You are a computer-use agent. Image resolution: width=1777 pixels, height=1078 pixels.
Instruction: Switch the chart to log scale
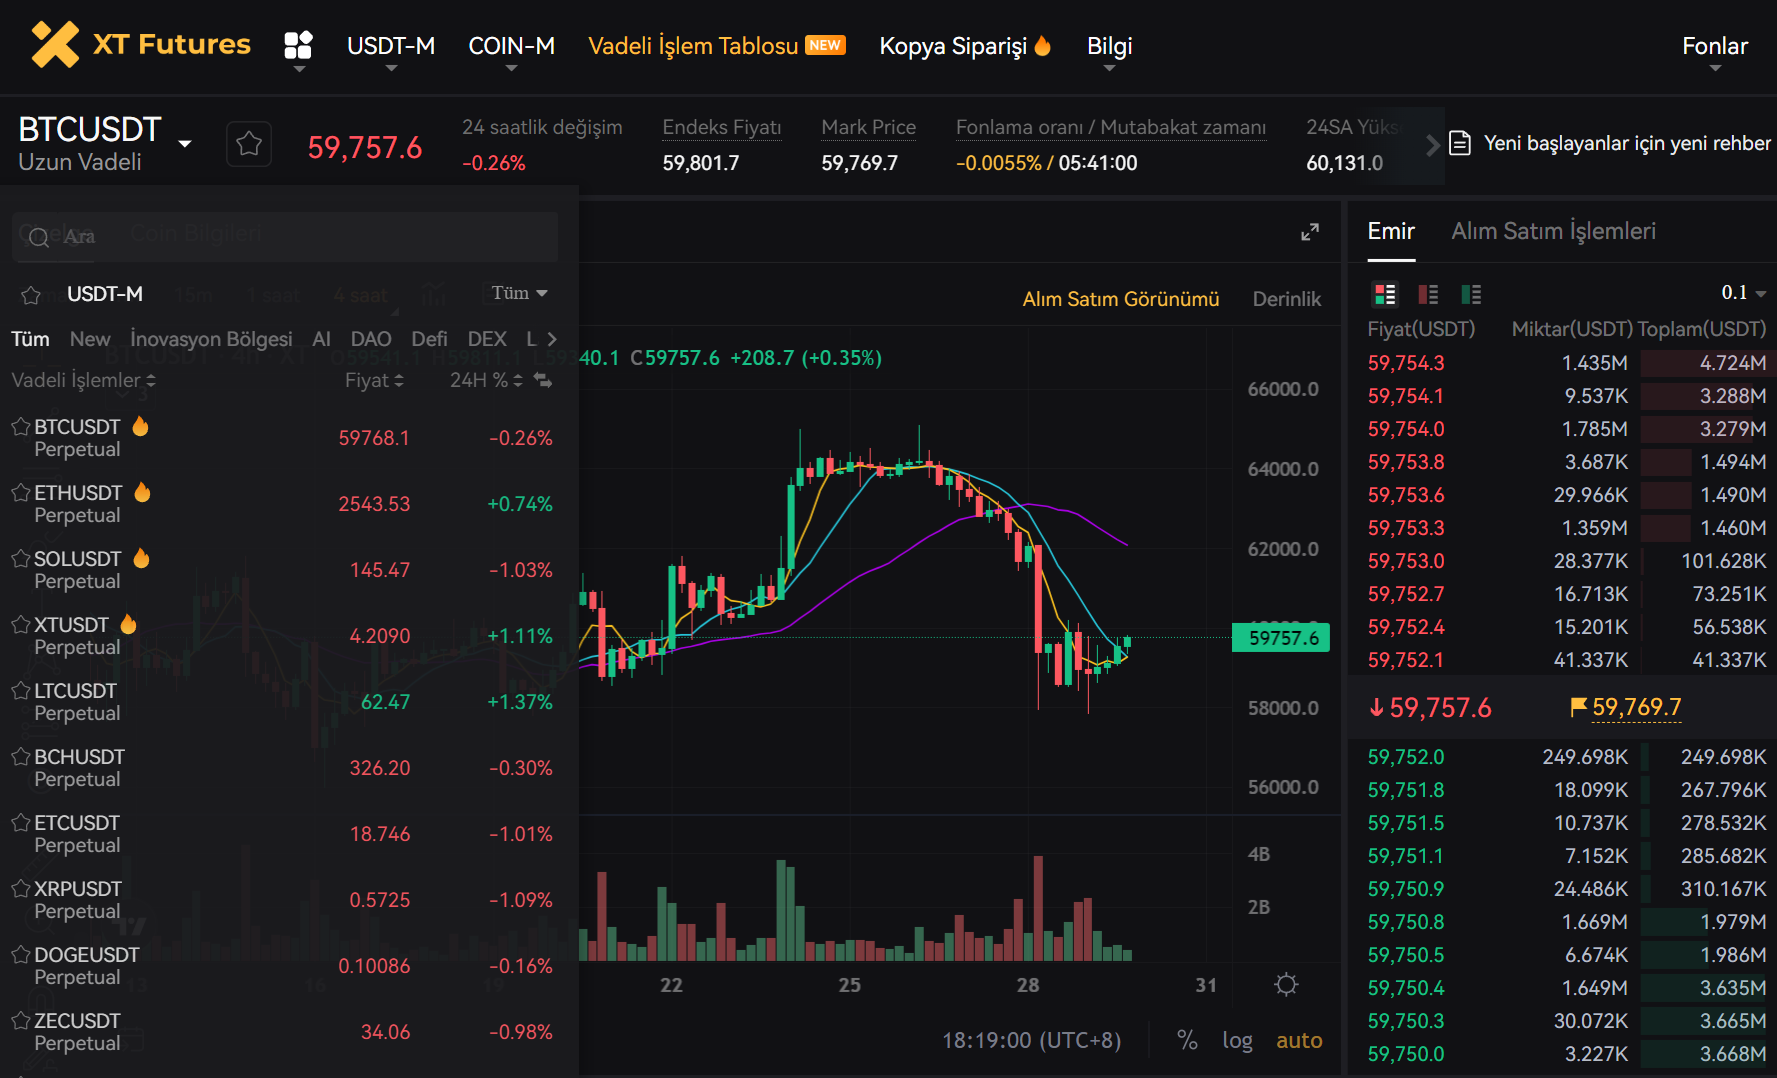1238,1040
